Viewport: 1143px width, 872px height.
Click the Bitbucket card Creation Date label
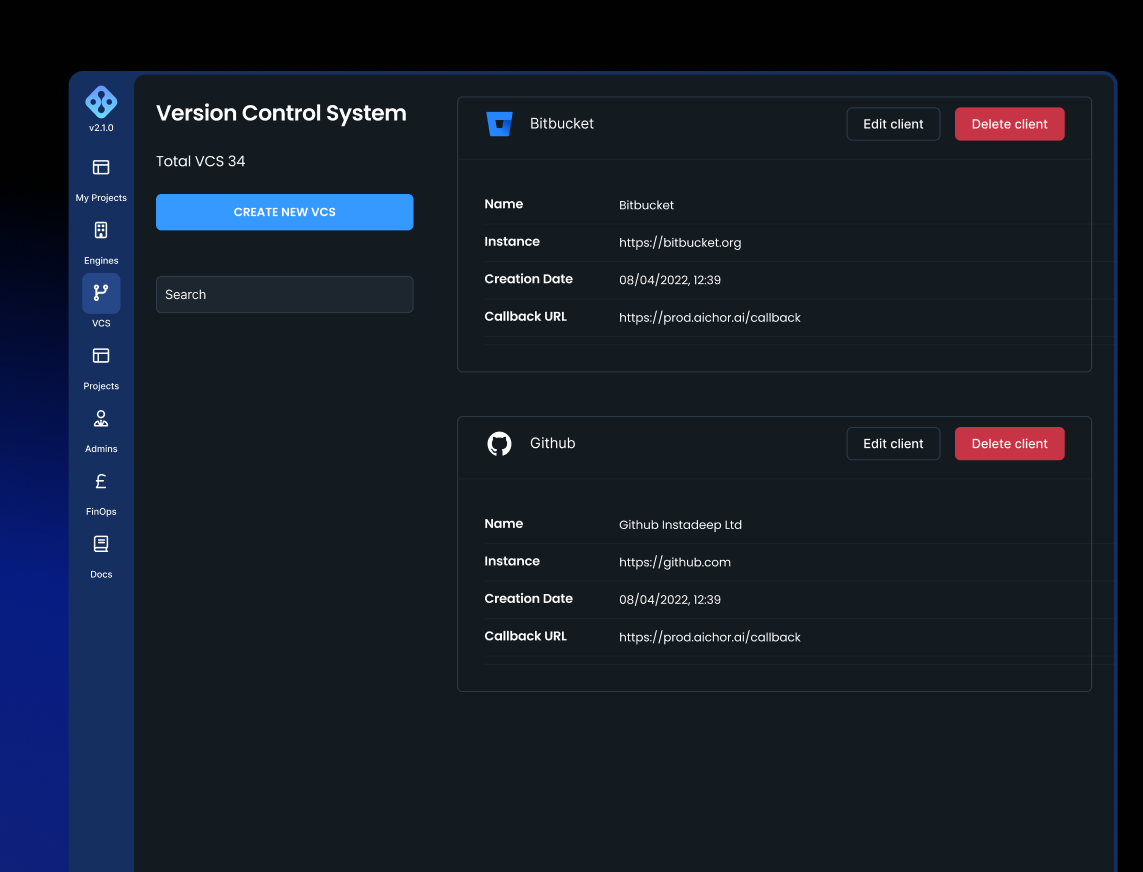click(528, 279)
